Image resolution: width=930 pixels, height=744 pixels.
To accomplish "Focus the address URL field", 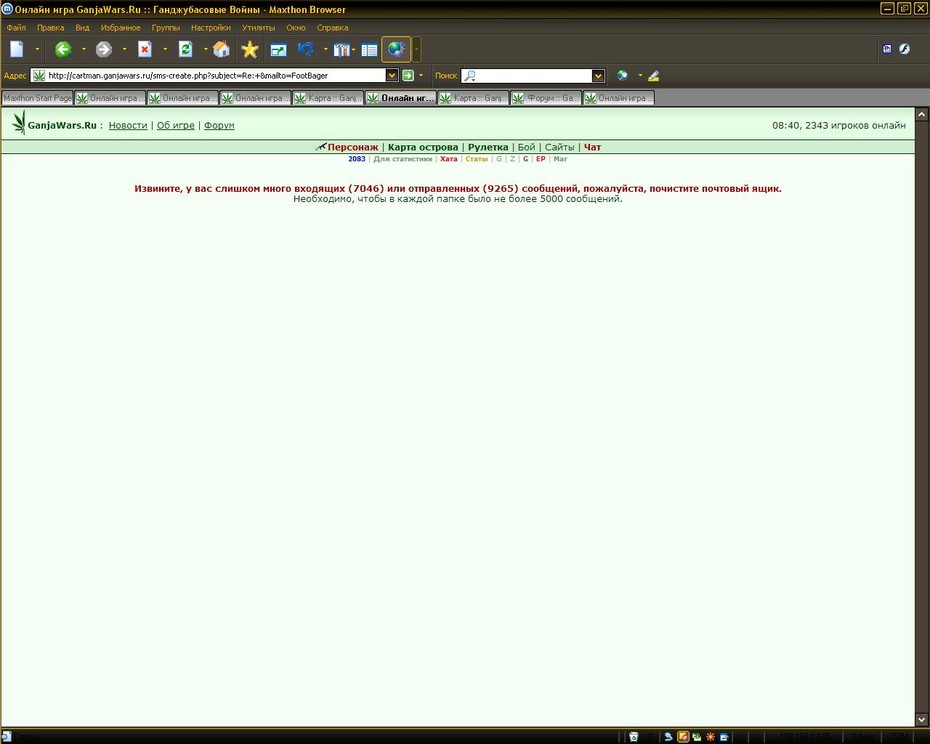I will [216, 75].
